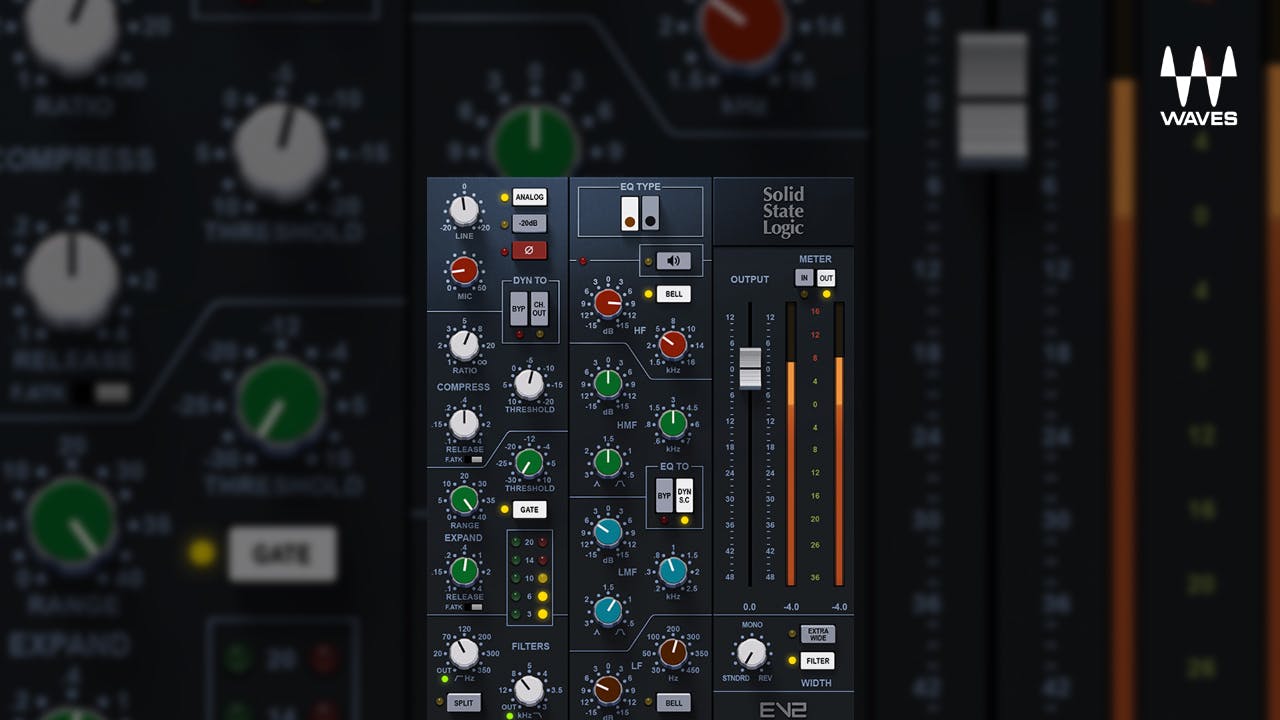
Task: Click the HF kHz frequency knob
Action: point(673,345)
